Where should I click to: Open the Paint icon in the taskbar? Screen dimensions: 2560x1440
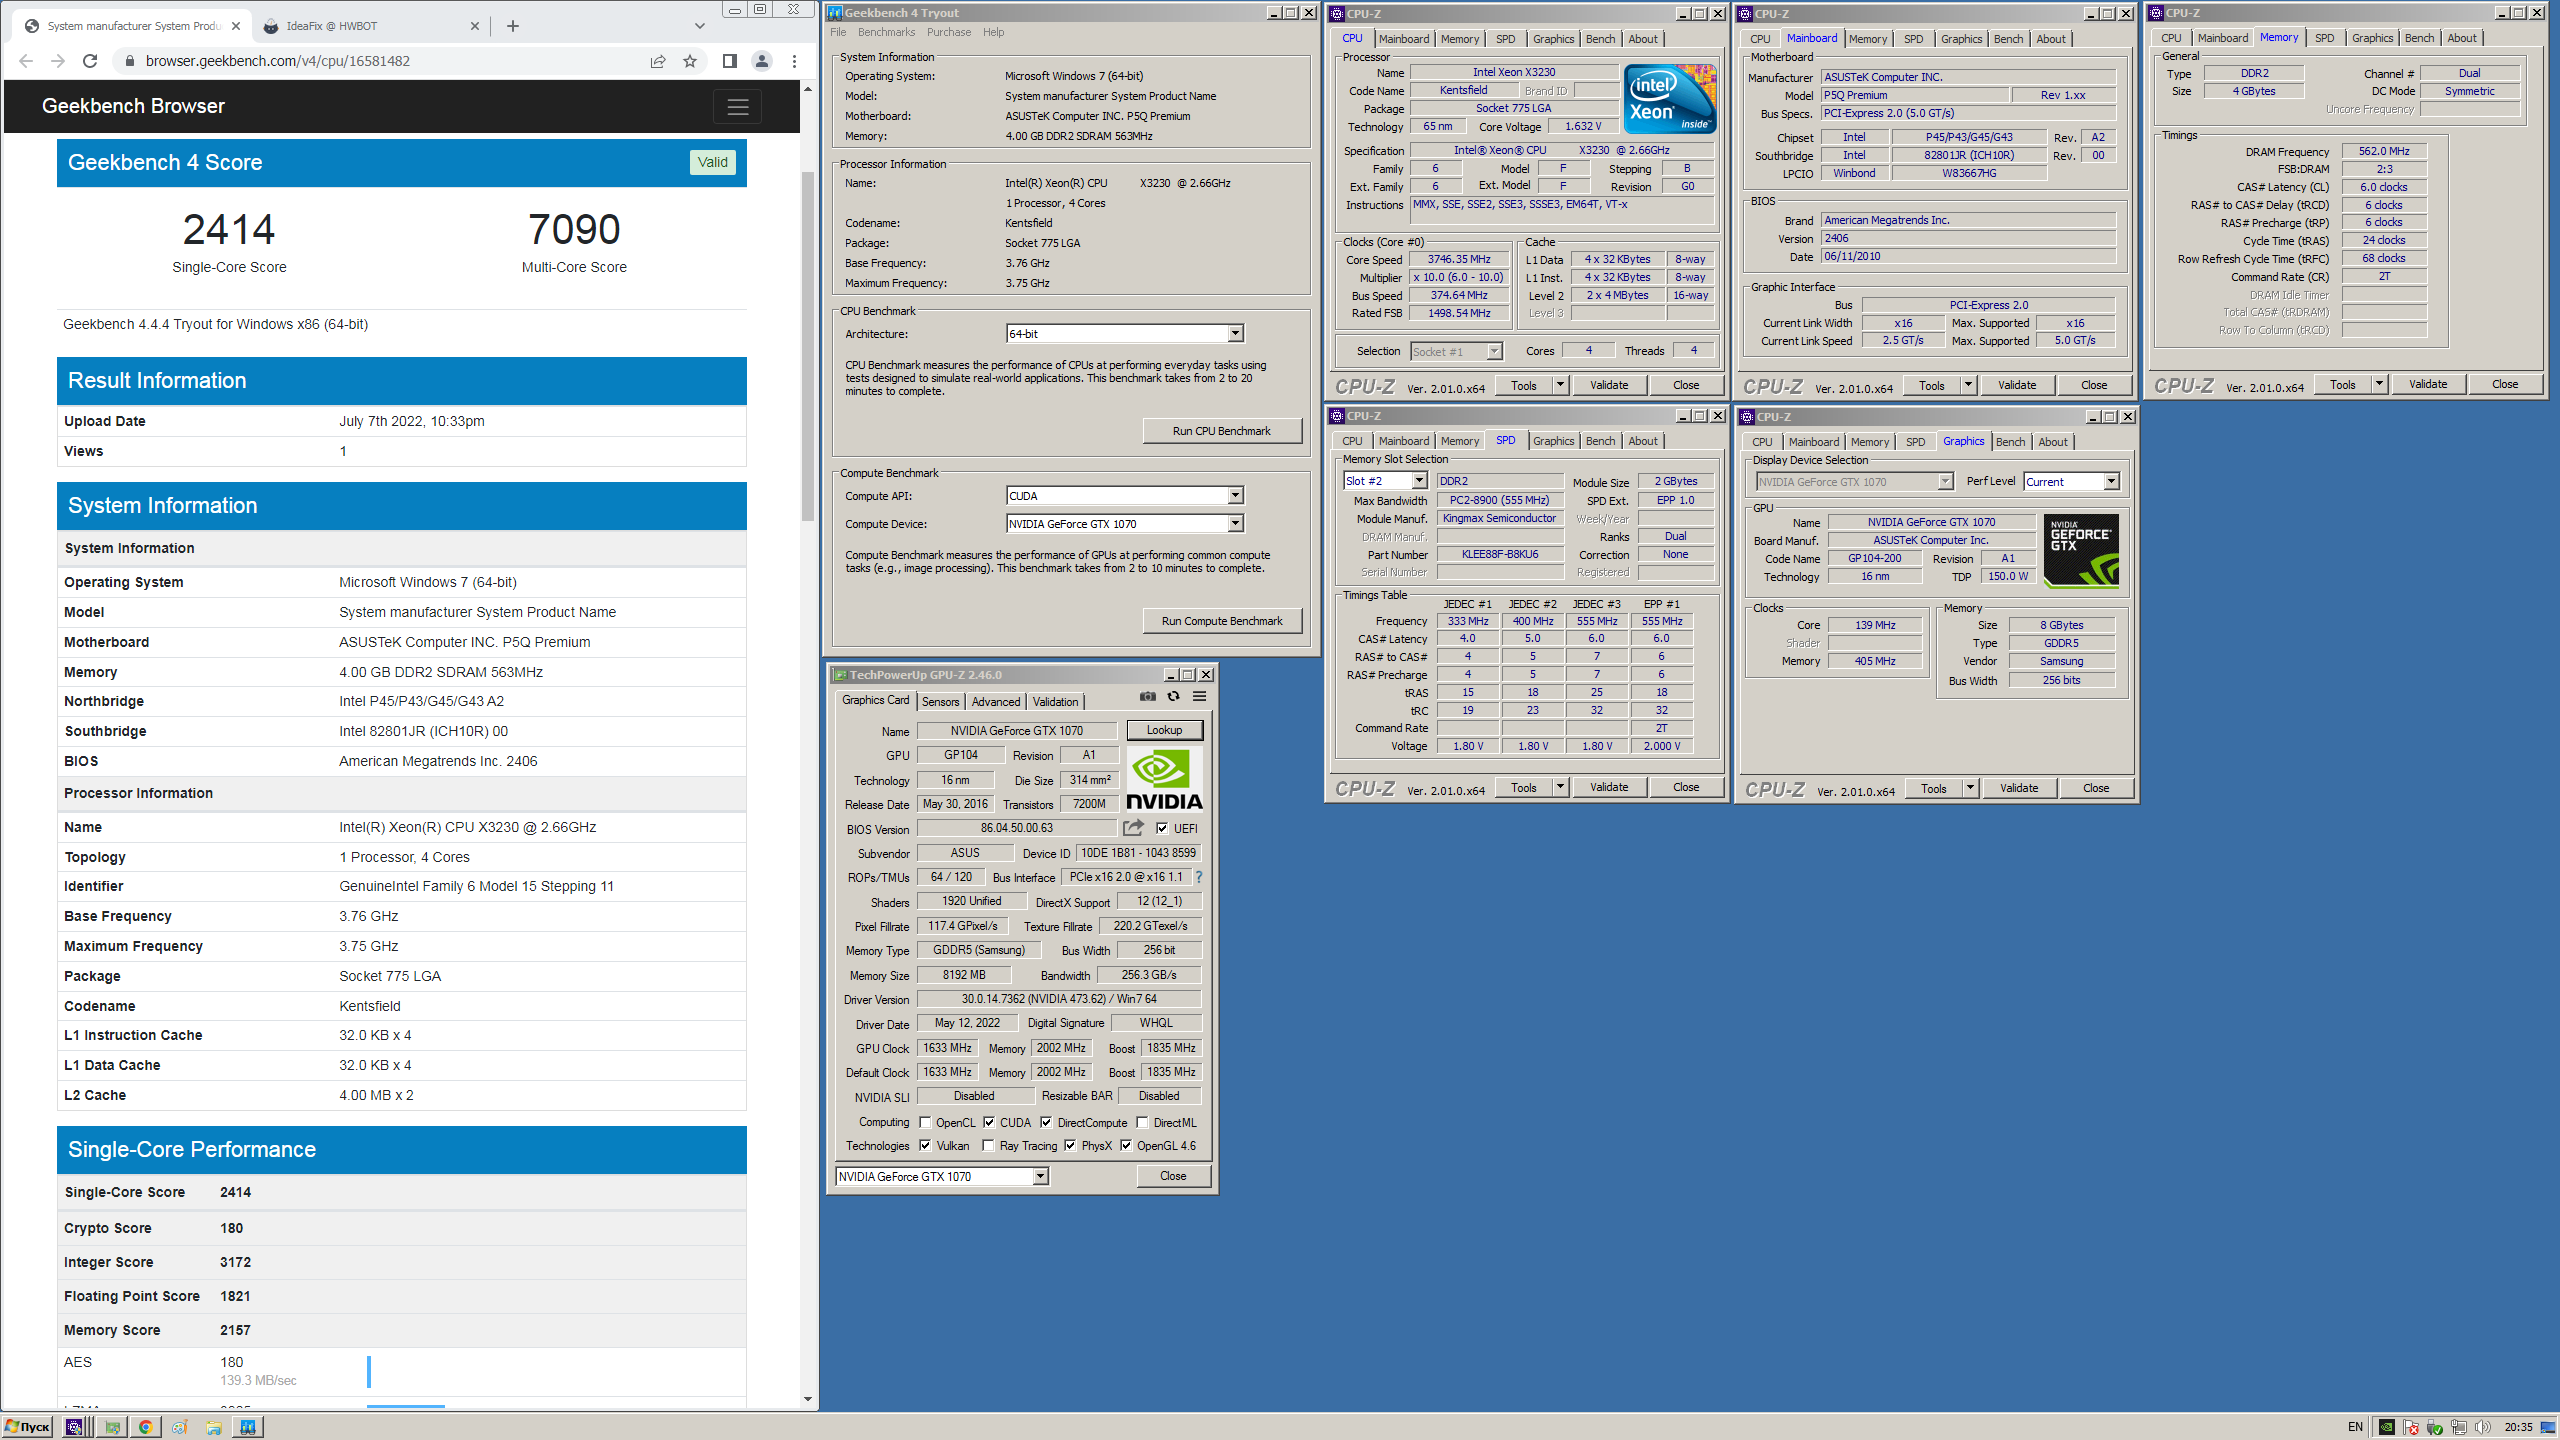180,1427
